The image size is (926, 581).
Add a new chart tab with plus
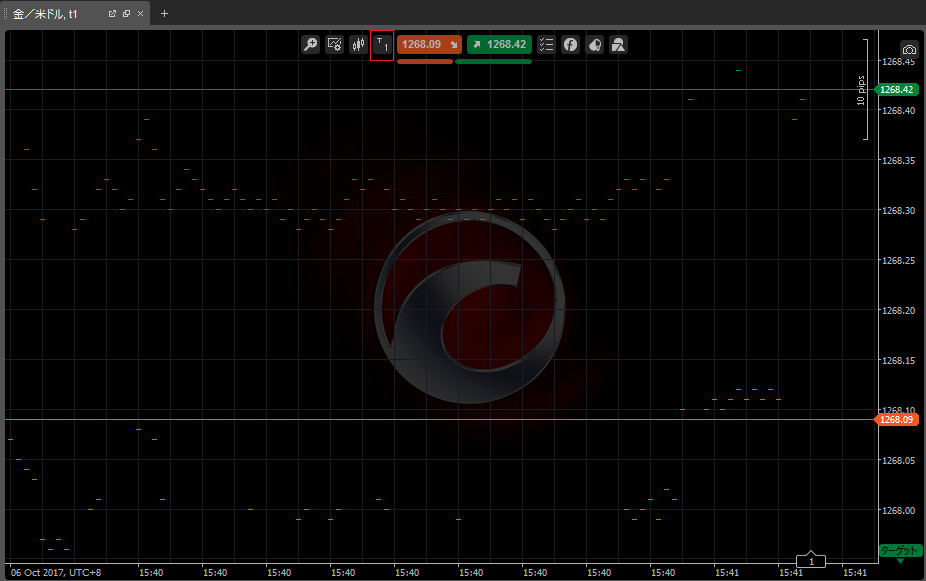tap(164, 14)
